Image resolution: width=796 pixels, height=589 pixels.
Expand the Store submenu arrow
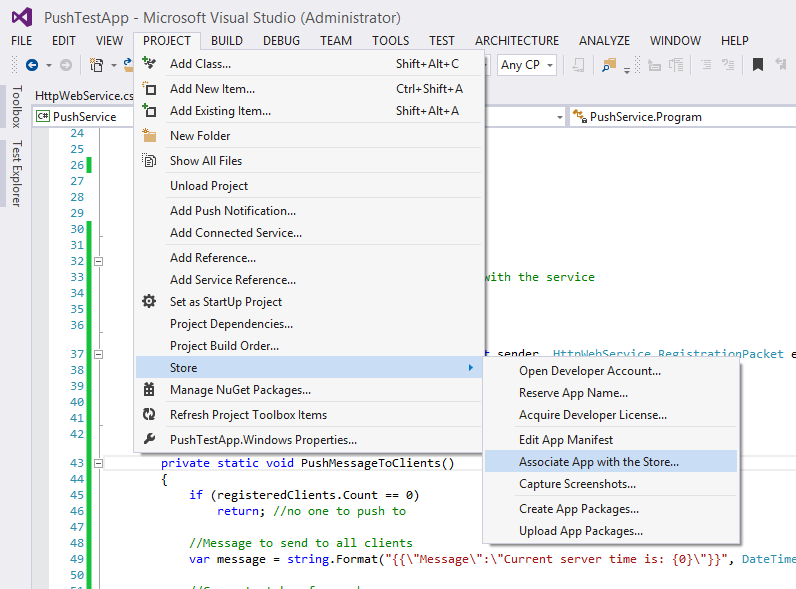[x=471, y=368]
